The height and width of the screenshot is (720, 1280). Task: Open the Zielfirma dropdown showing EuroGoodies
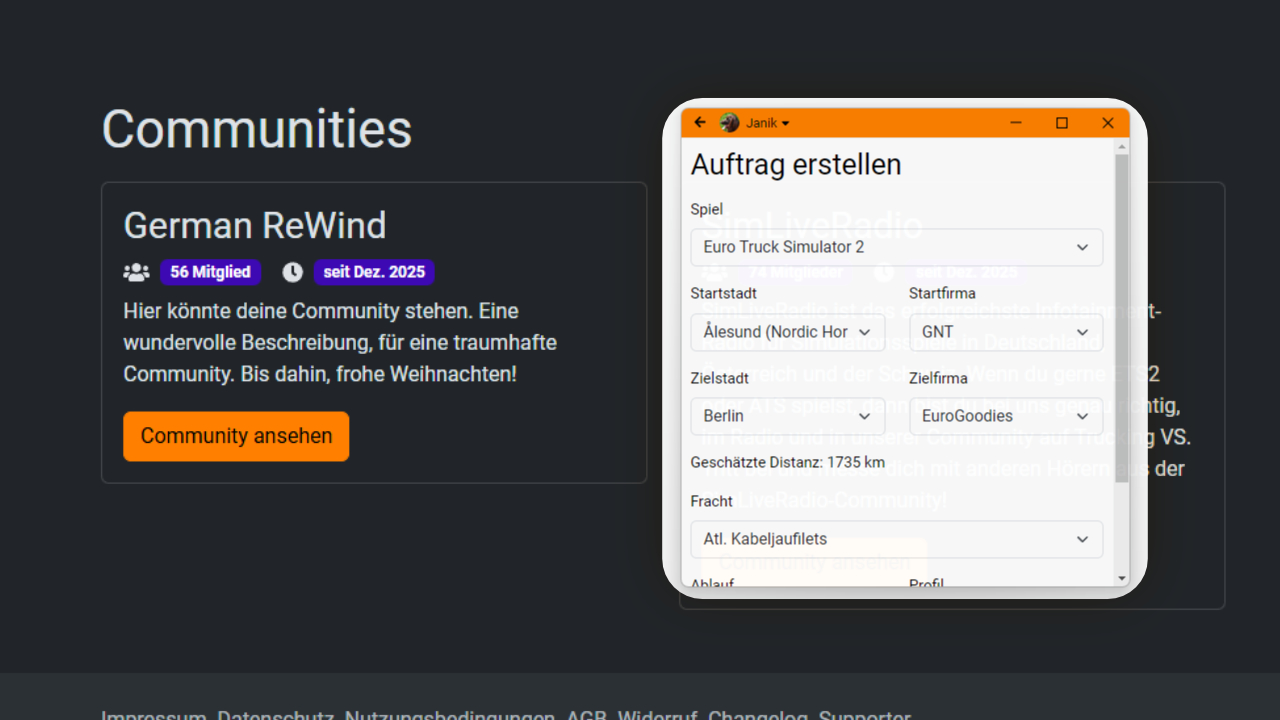1005,416
